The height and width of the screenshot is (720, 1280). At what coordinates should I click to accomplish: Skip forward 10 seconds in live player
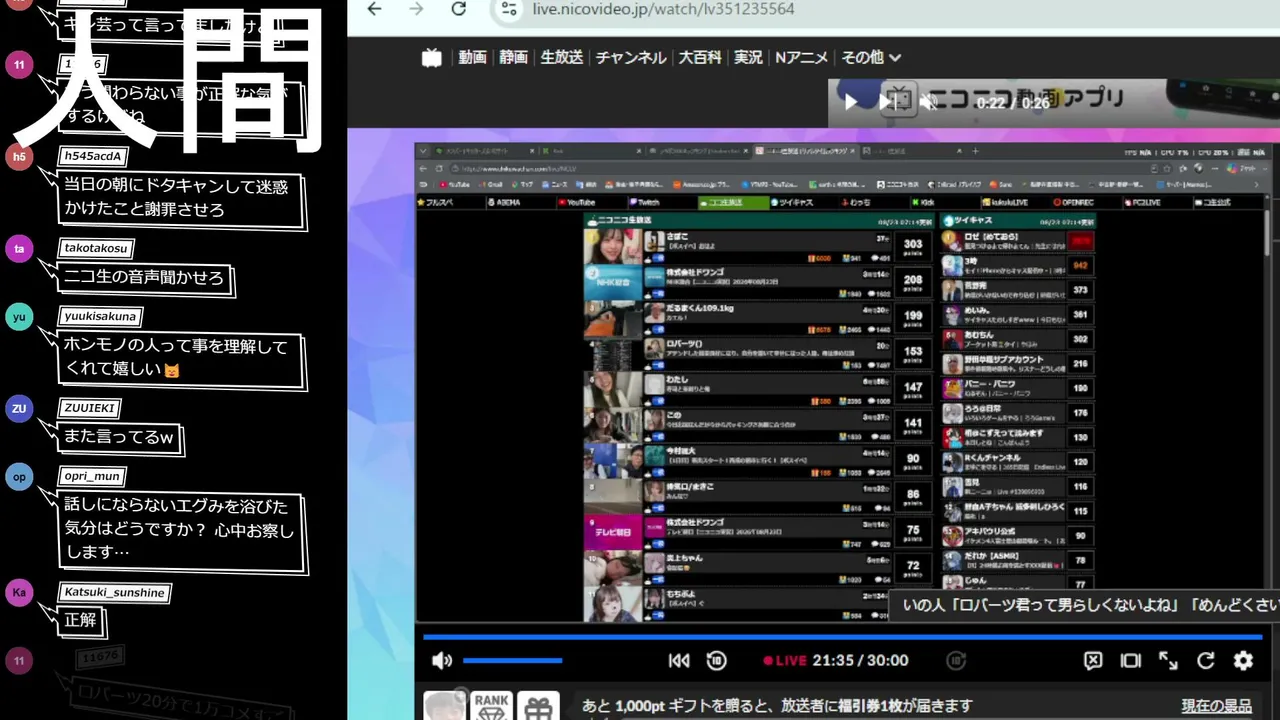point(957,660)
